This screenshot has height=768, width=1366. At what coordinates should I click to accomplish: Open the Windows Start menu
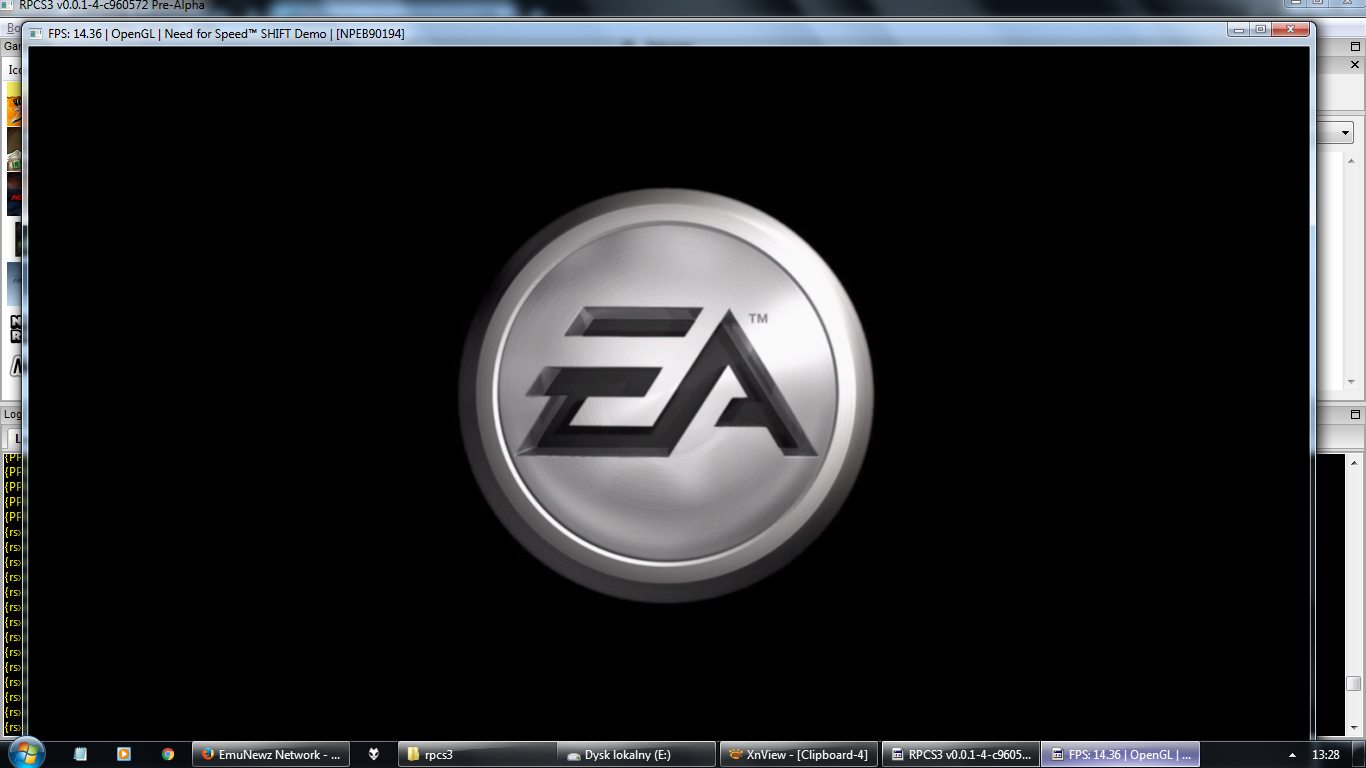pos(25,753)
